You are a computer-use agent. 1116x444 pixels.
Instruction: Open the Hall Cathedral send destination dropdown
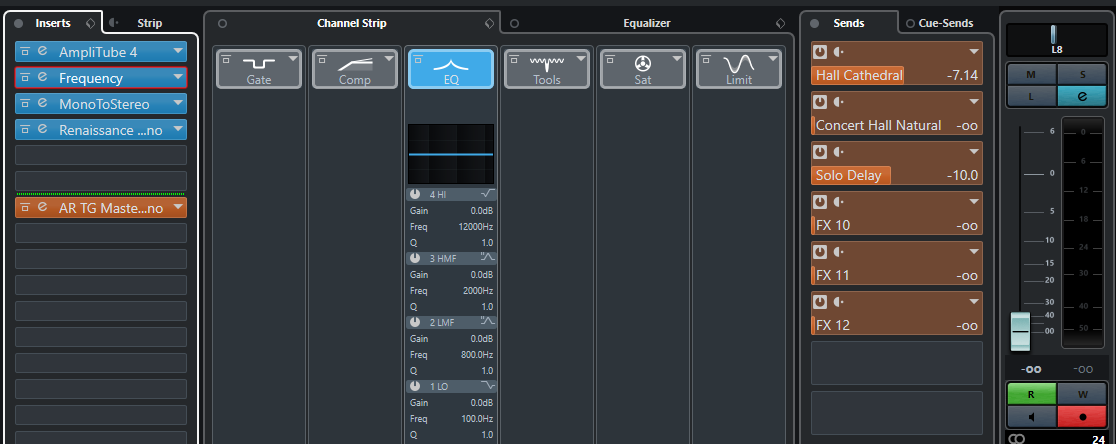coord(974,52)
